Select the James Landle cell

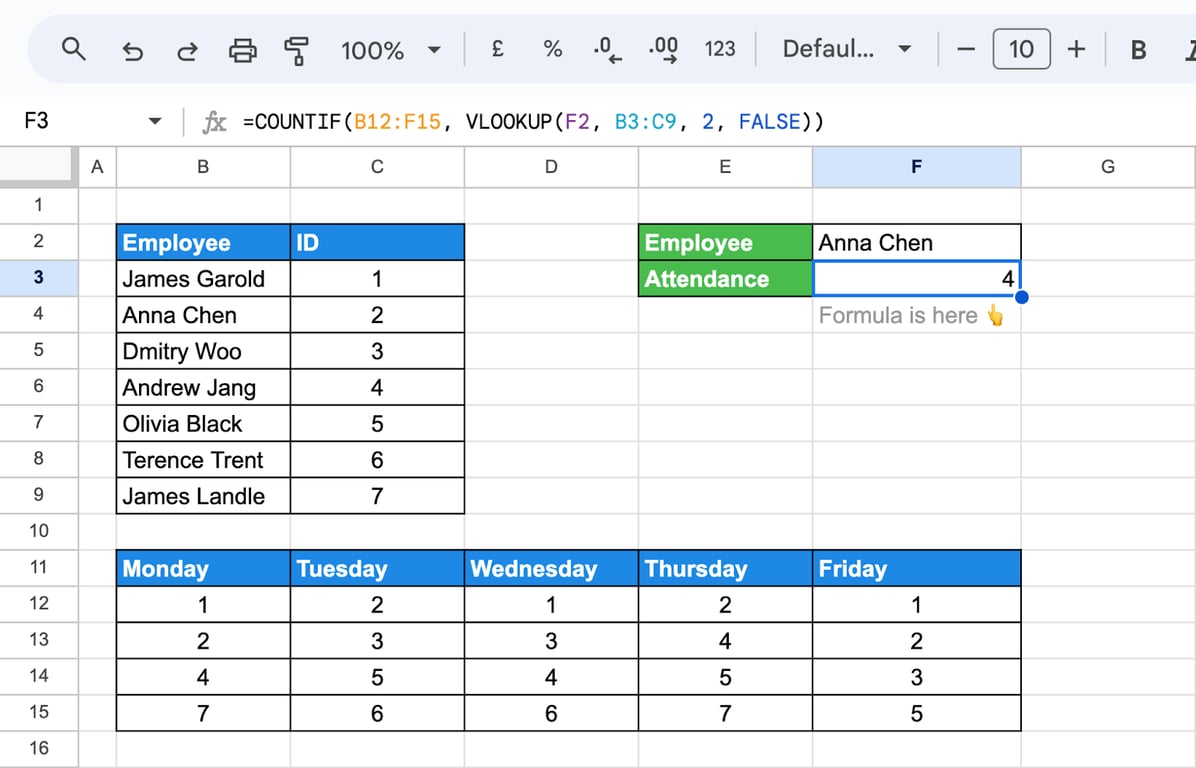203,496
